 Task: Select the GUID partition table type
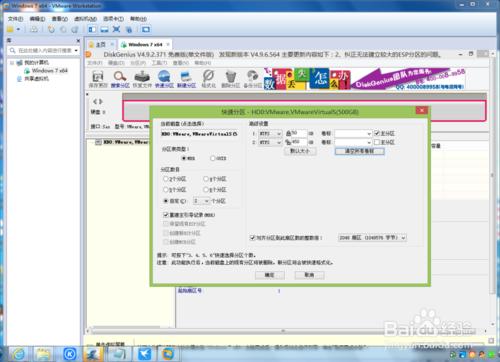[218, 158]
